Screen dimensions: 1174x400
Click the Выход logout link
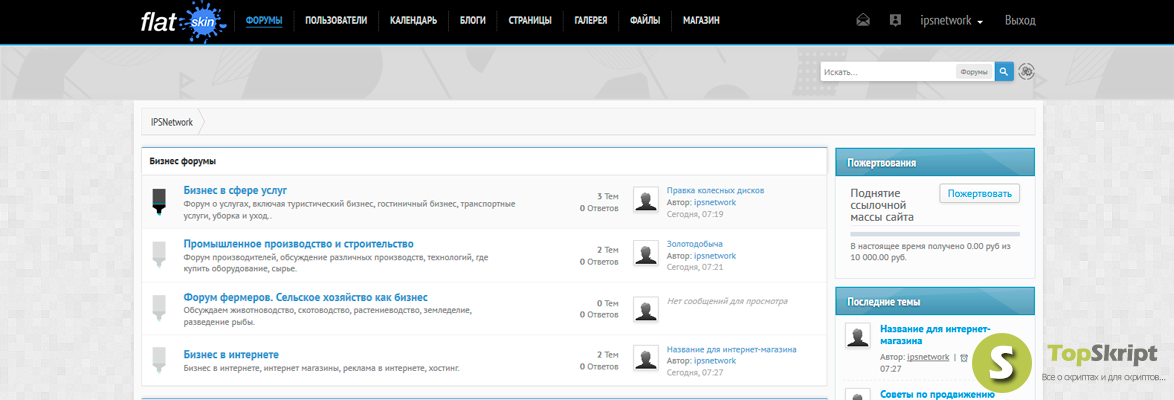(x=1020, y=21)
